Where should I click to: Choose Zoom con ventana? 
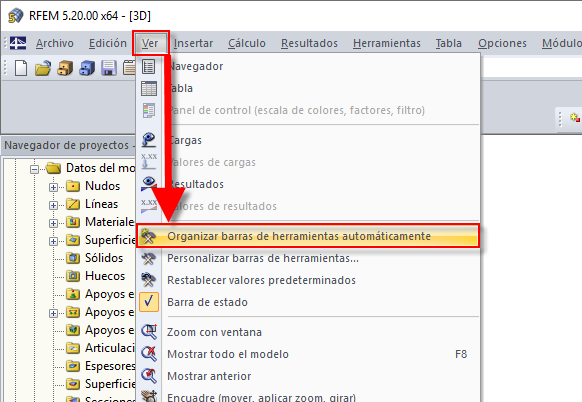click(x=308, y=331)
